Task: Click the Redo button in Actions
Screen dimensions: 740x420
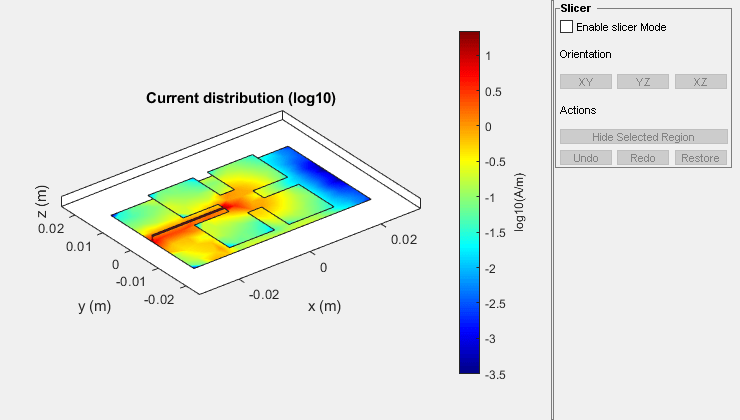Action: point(642,158)
